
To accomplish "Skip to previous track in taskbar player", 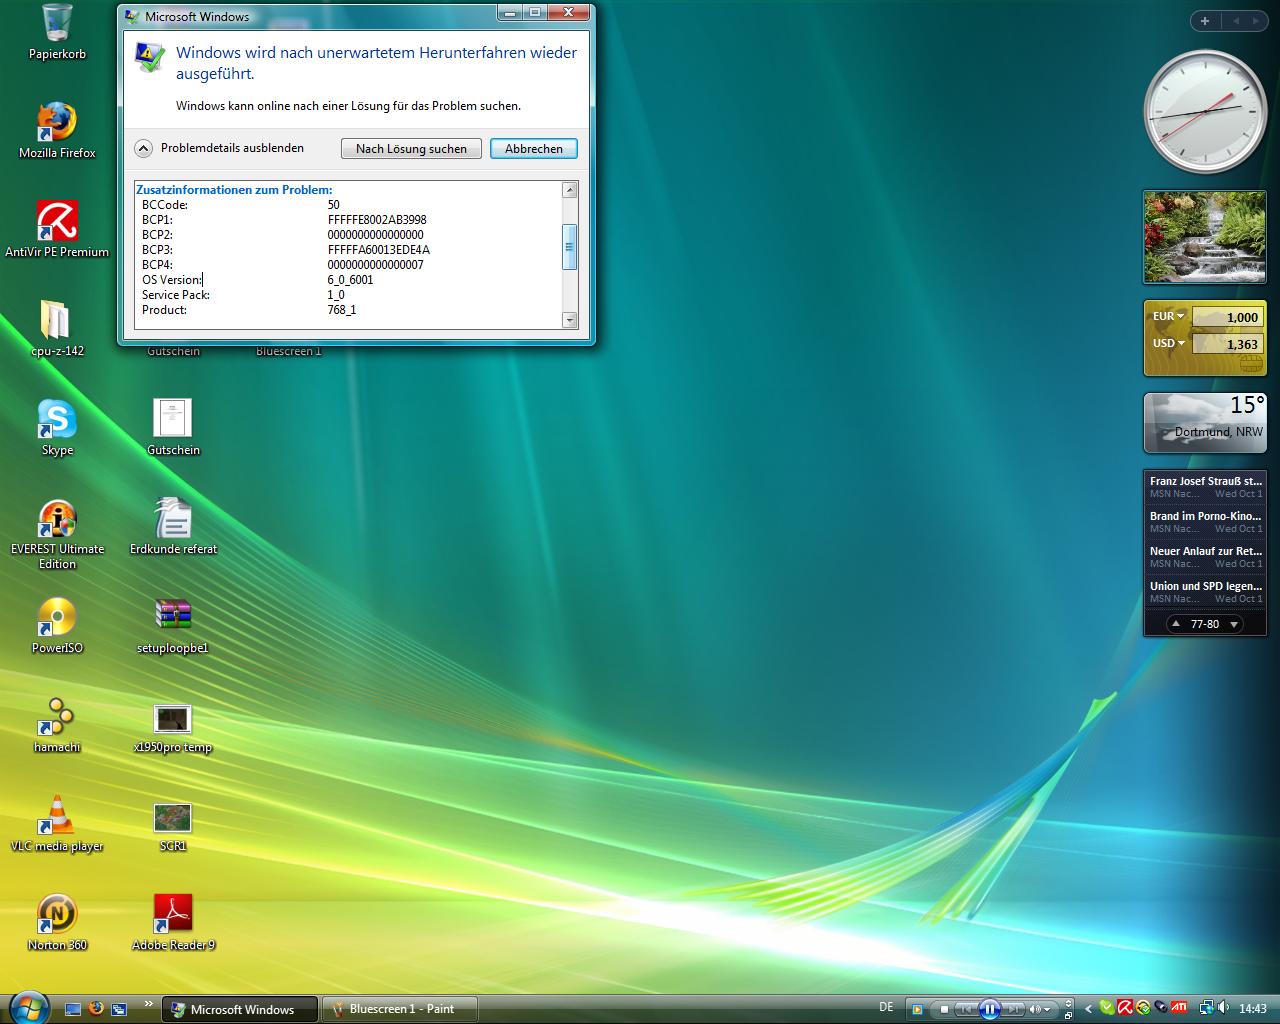I will point(966,1009).
